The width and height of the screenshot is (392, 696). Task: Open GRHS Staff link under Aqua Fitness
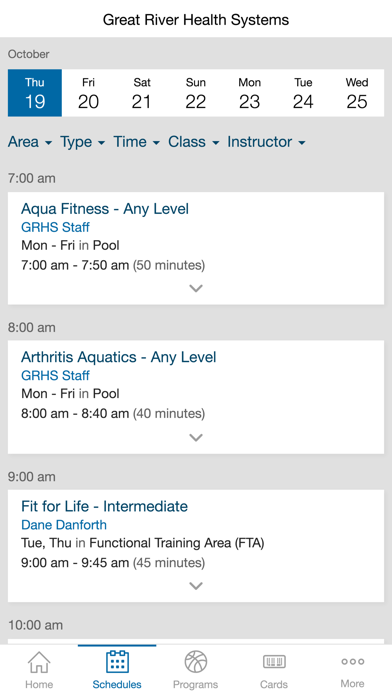tap(55, 227)
